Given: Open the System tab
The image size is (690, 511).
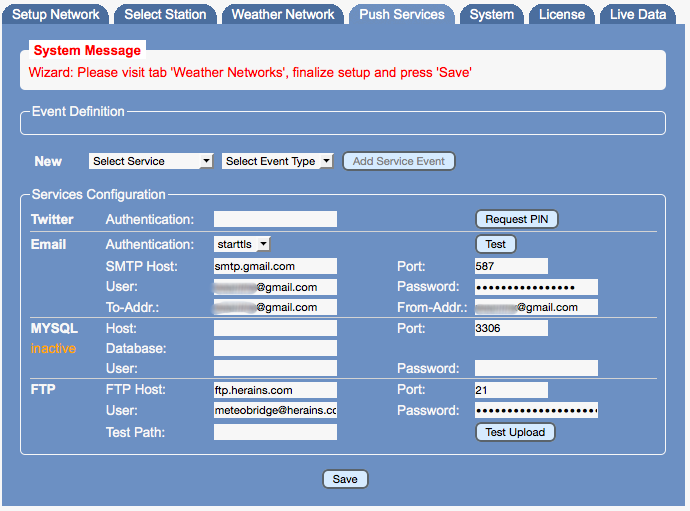Looking at the screenshot, I should (491, 14).
